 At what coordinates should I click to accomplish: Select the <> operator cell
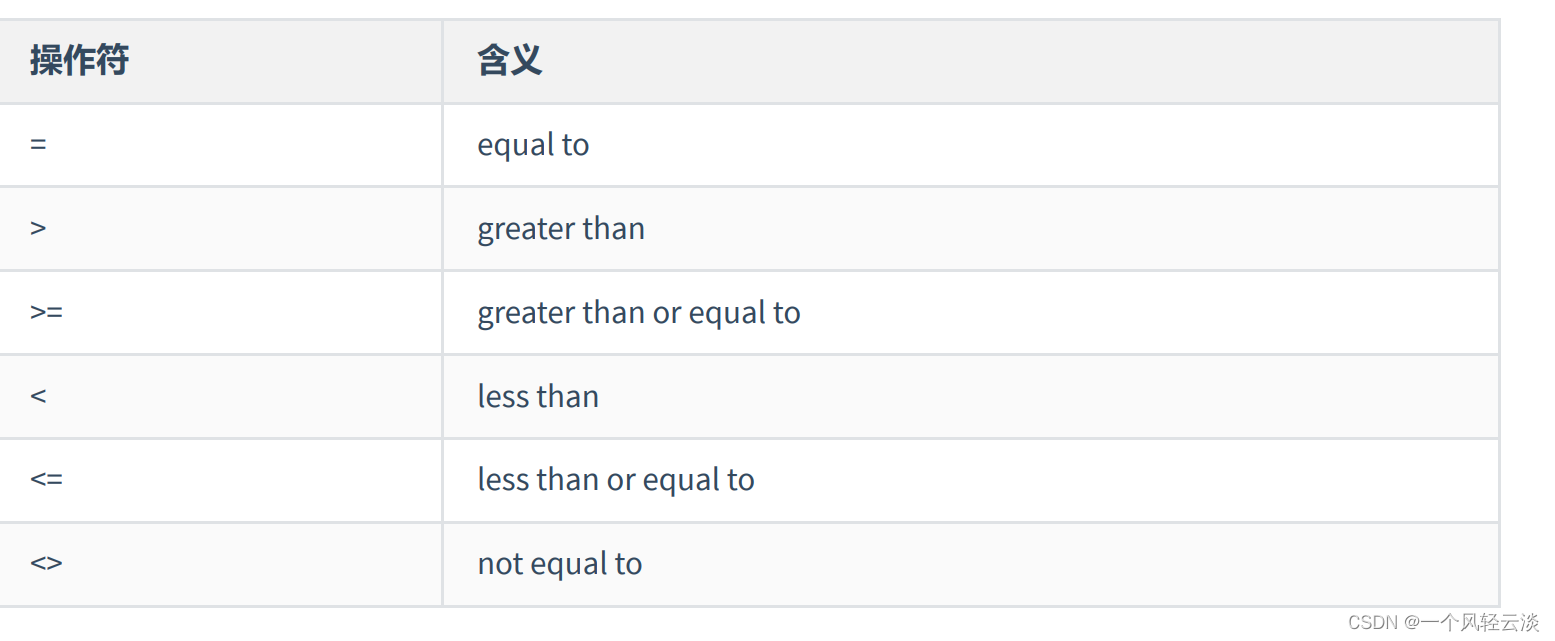coord(220,564)
